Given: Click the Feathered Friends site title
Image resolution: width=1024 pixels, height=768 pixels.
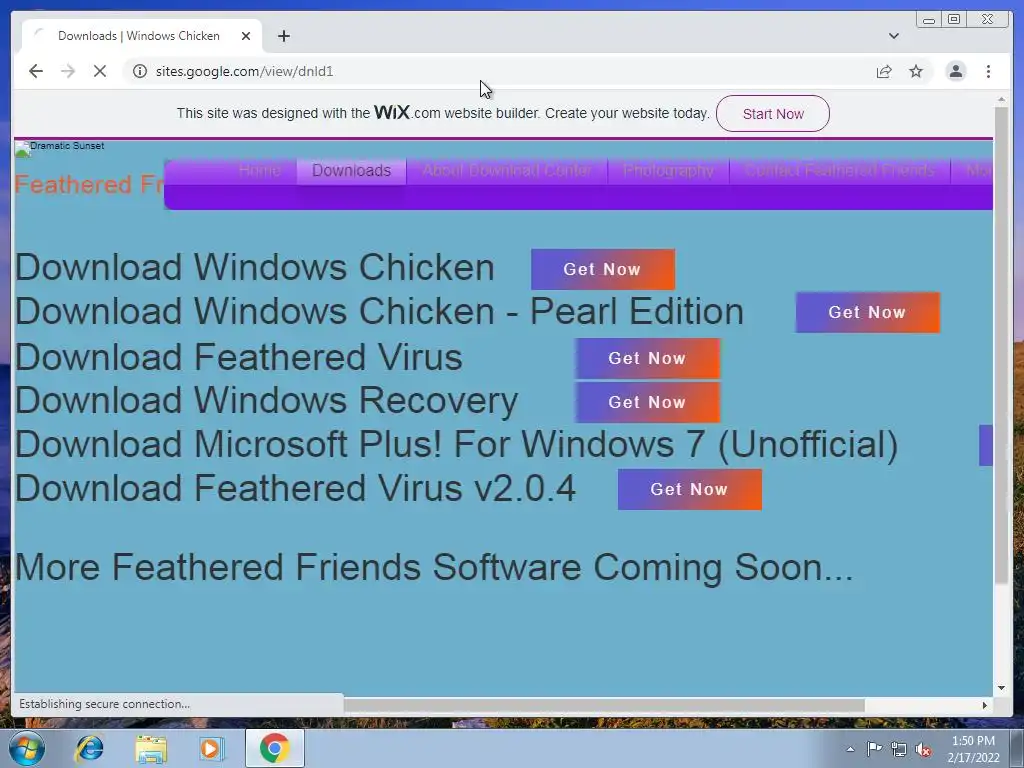Looking at the screenshot, I should 89,184.
